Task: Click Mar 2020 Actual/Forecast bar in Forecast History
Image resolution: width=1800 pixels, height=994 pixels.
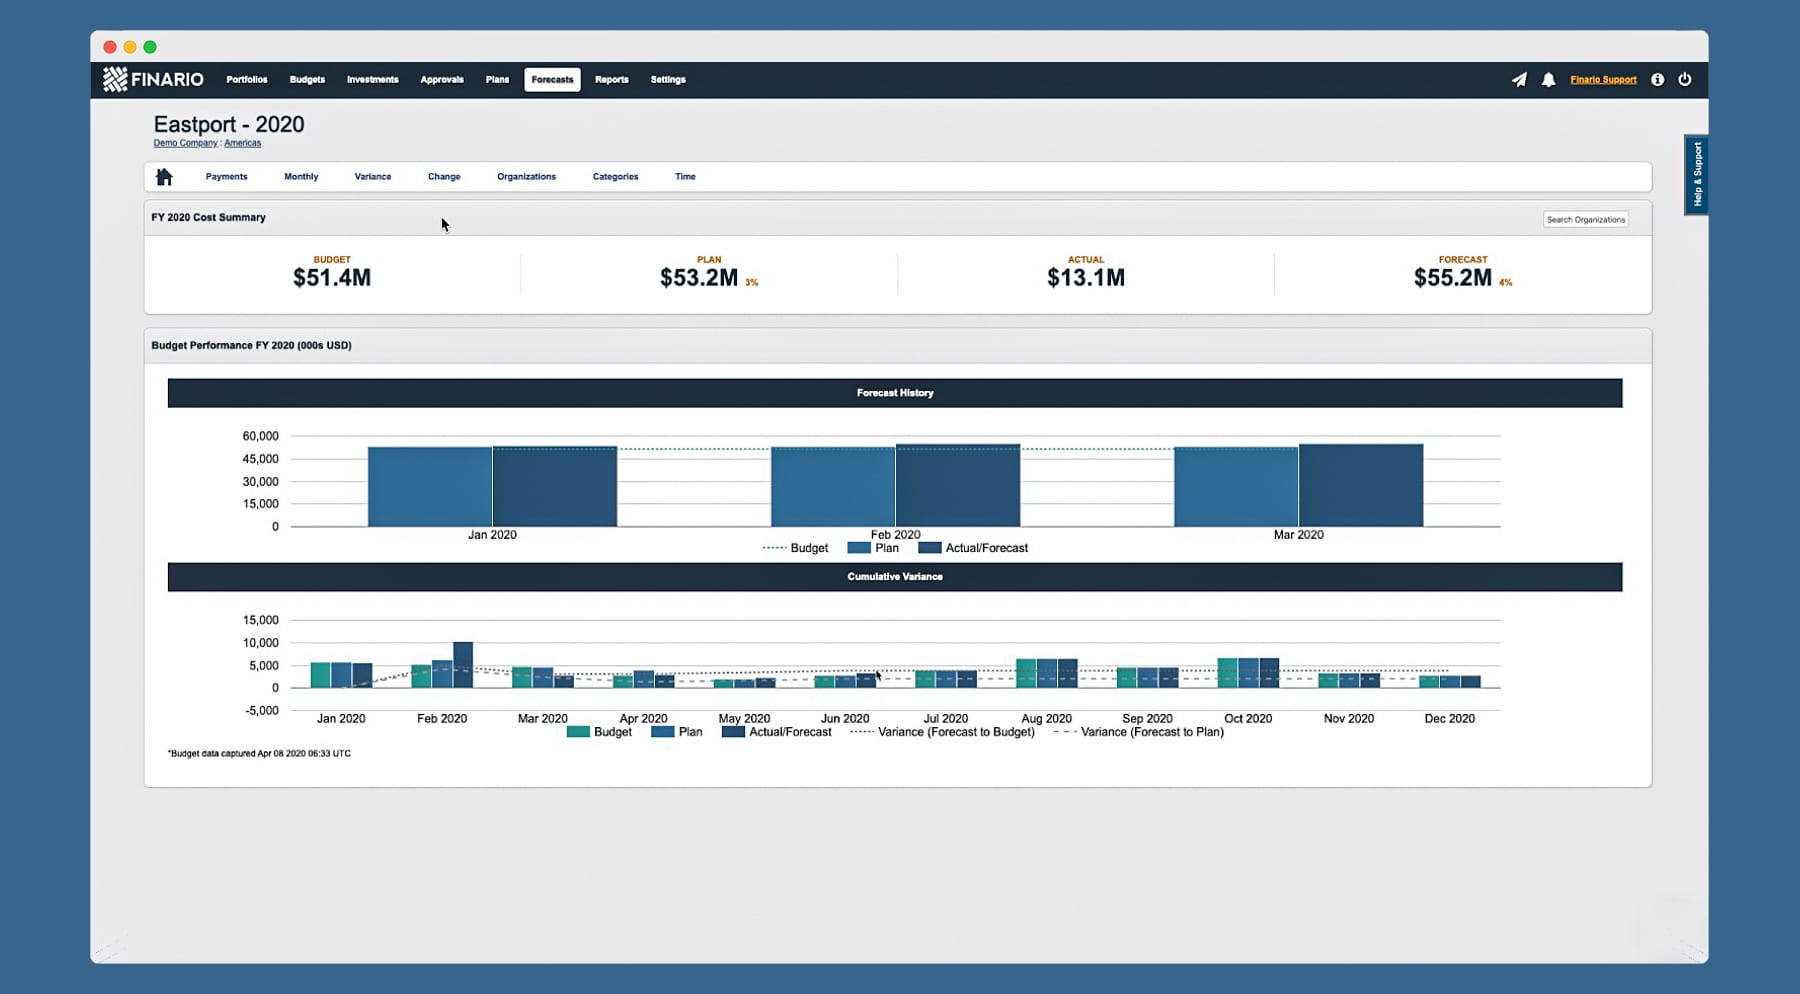Action: pos(1361,486)
